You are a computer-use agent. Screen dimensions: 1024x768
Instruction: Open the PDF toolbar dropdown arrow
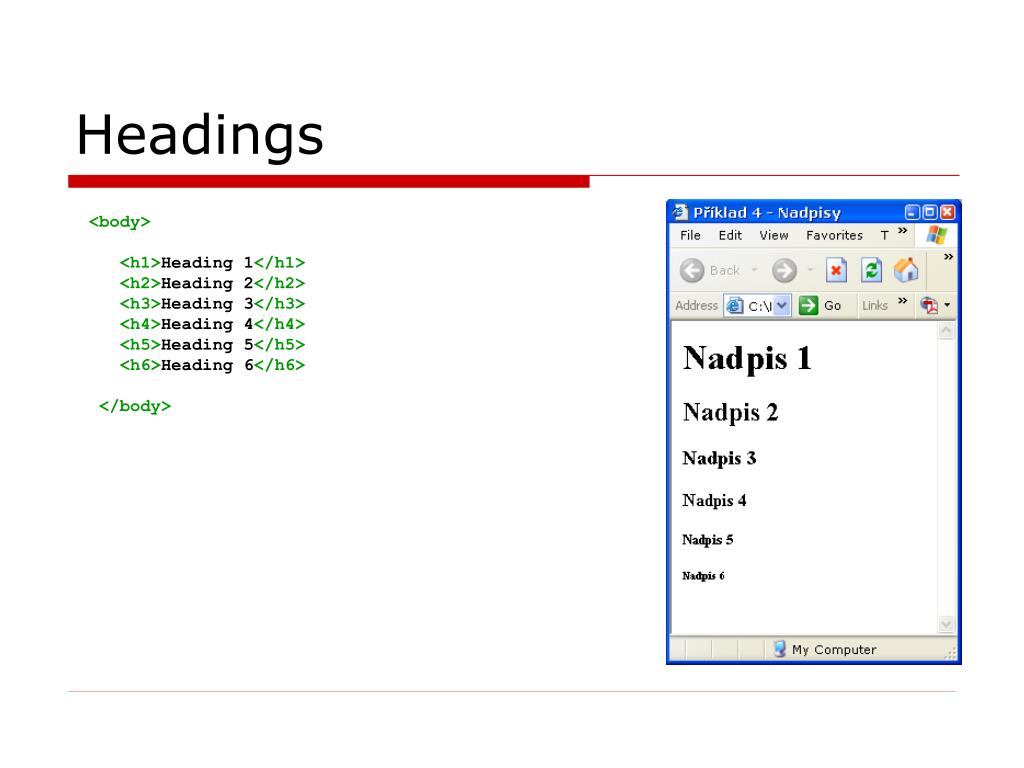point(947,305)
